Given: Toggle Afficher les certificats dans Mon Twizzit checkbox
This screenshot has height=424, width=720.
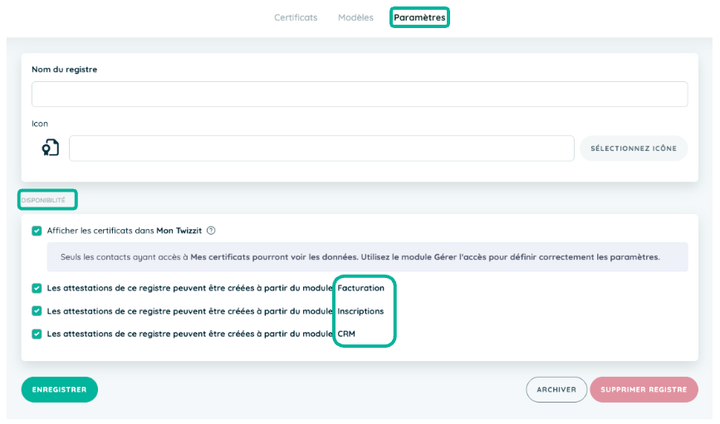Looking at the screenshot, I should point(37,231).
